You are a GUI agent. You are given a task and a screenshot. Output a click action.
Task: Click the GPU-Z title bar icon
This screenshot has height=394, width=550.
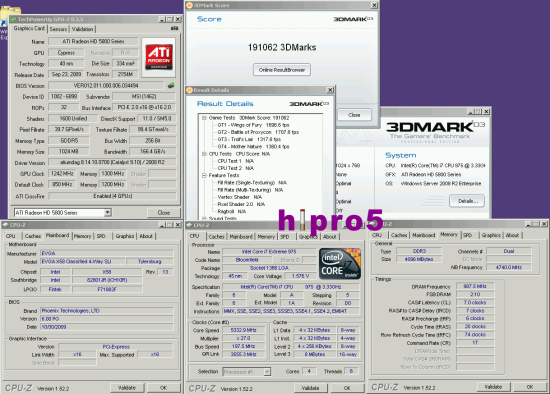click(x=14, y=19)
